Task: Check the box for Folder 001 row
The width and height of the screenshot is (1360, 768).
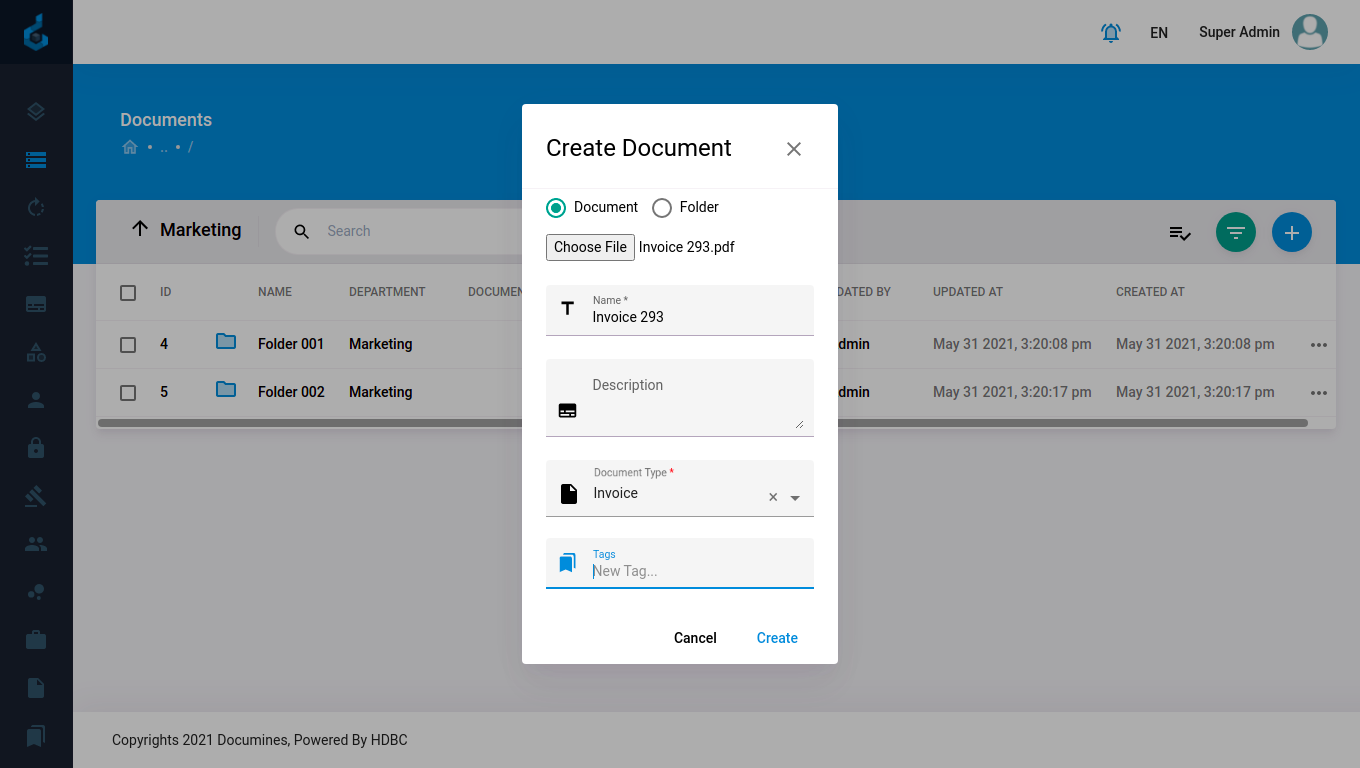Action: (128, 345)
